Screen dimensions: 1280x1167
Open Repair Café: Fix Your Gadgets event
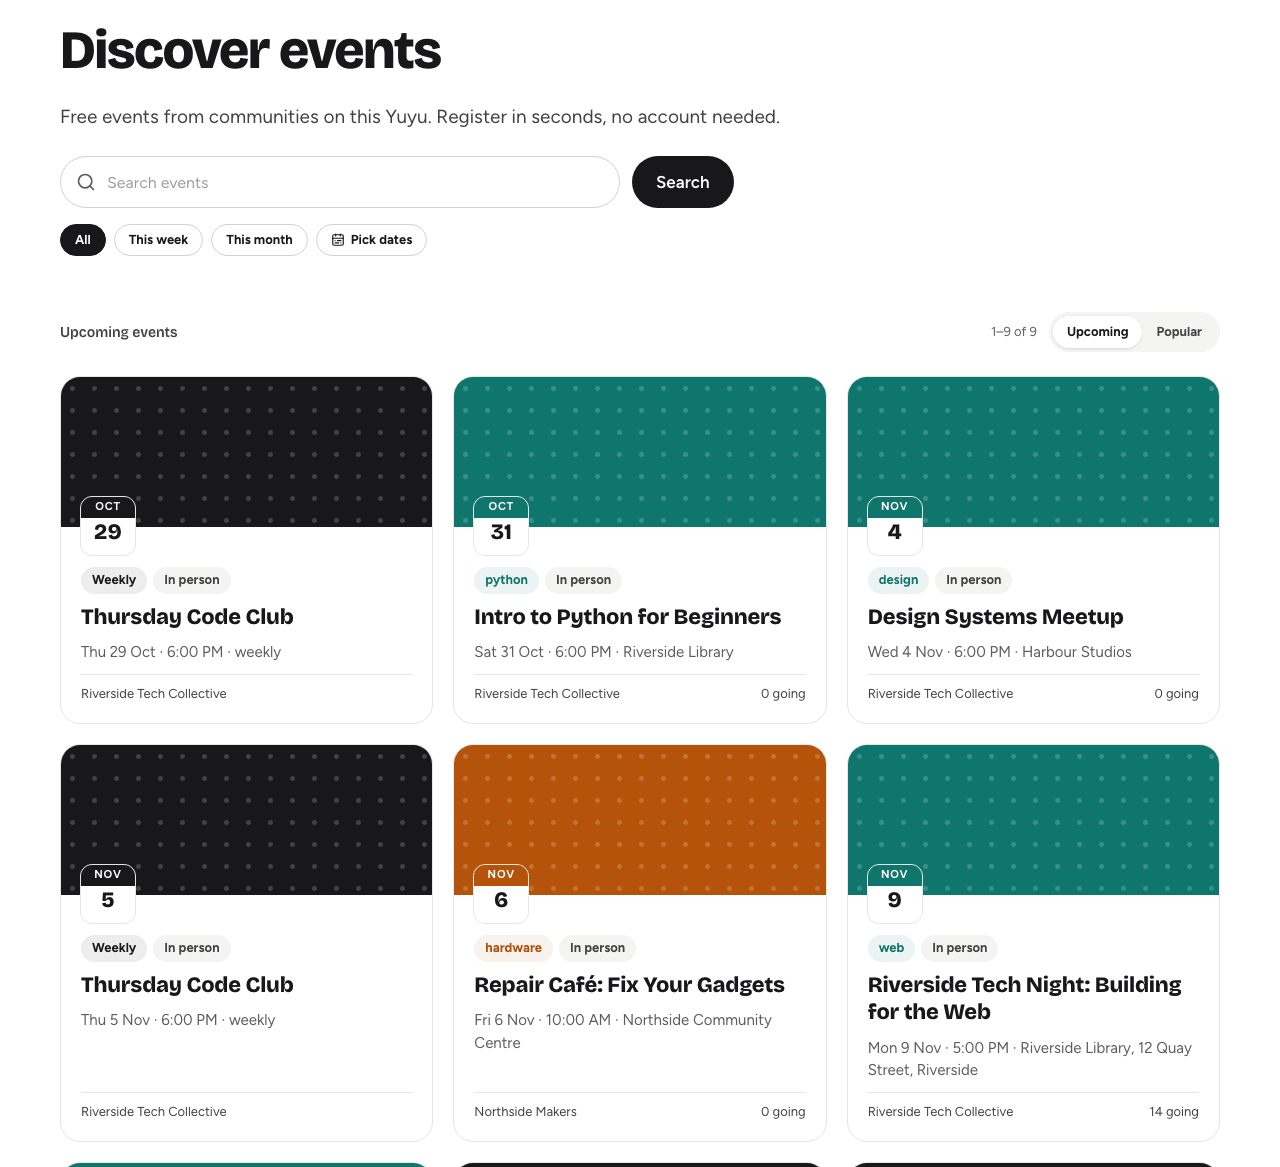(x=629, y=985)
